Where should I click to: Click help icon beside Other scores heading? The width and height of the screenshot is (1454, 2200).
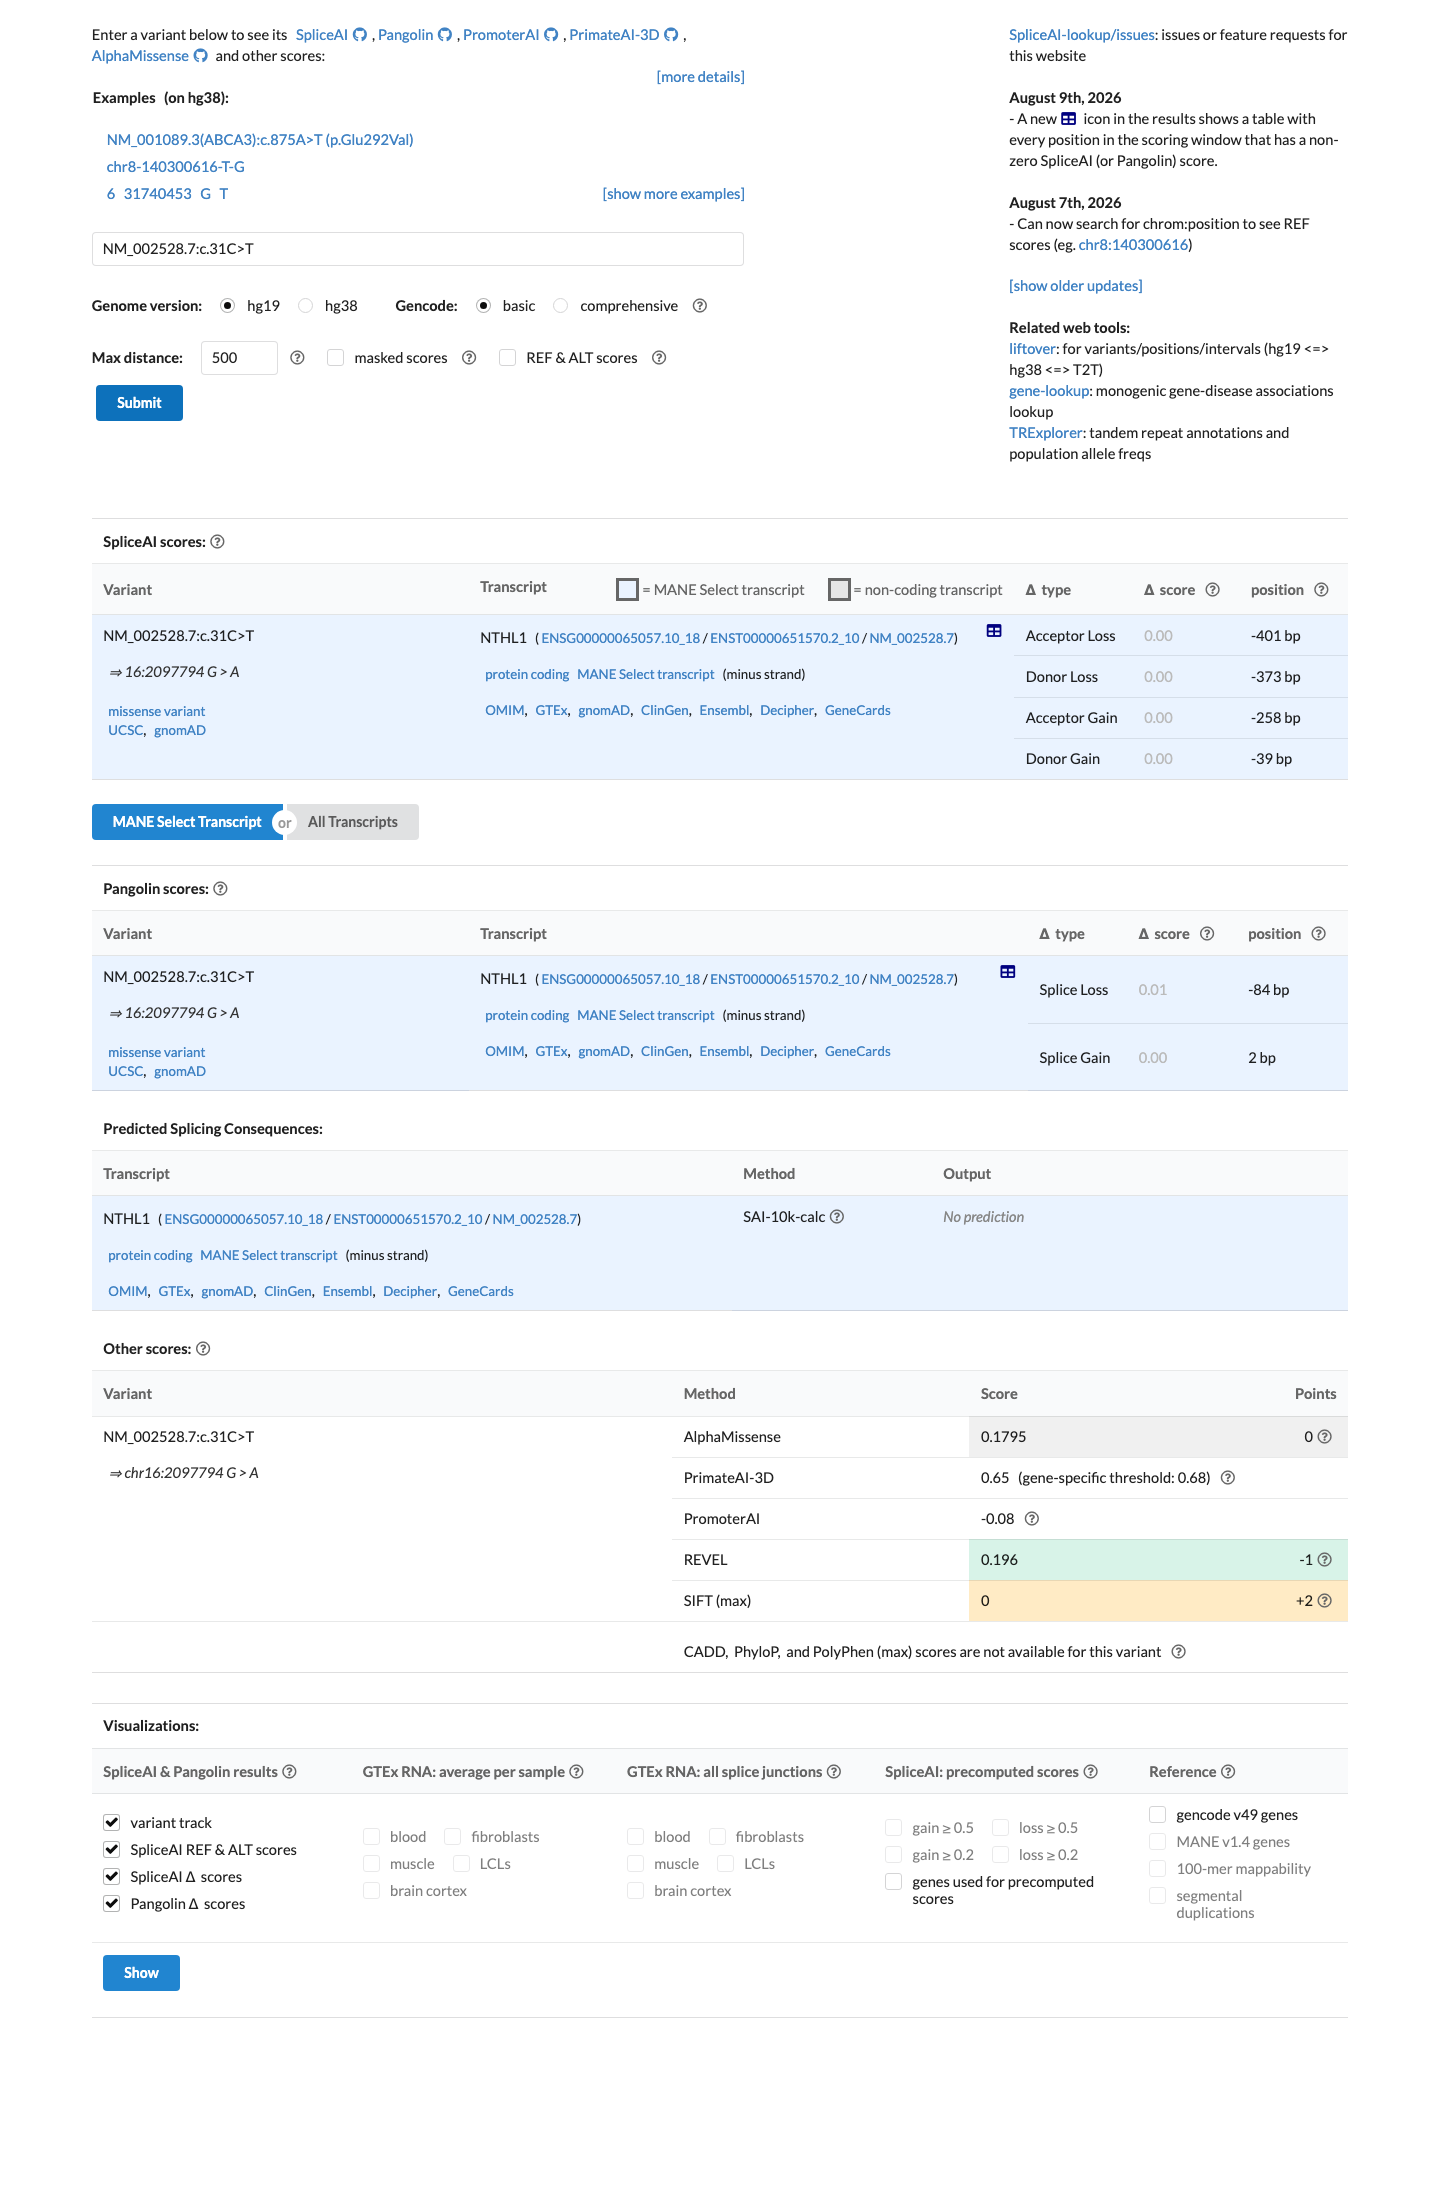tap(203, 1349)
